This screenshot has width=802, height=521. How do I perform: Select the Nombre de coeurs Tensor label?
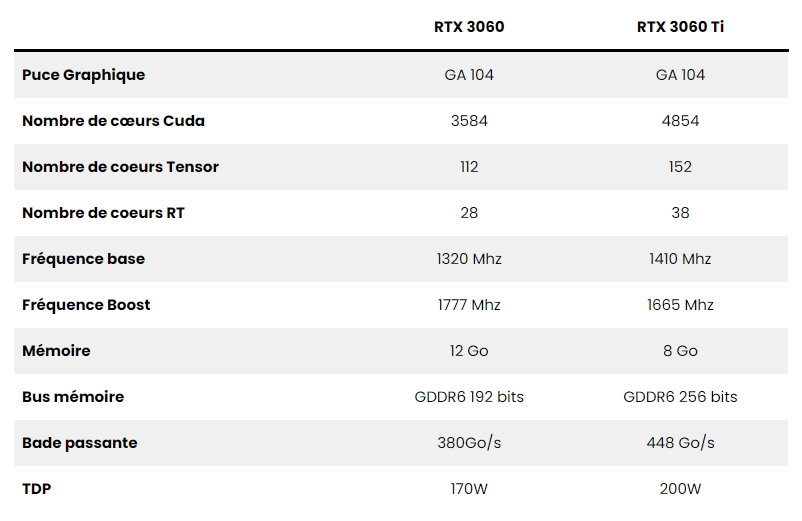(120, 167)
